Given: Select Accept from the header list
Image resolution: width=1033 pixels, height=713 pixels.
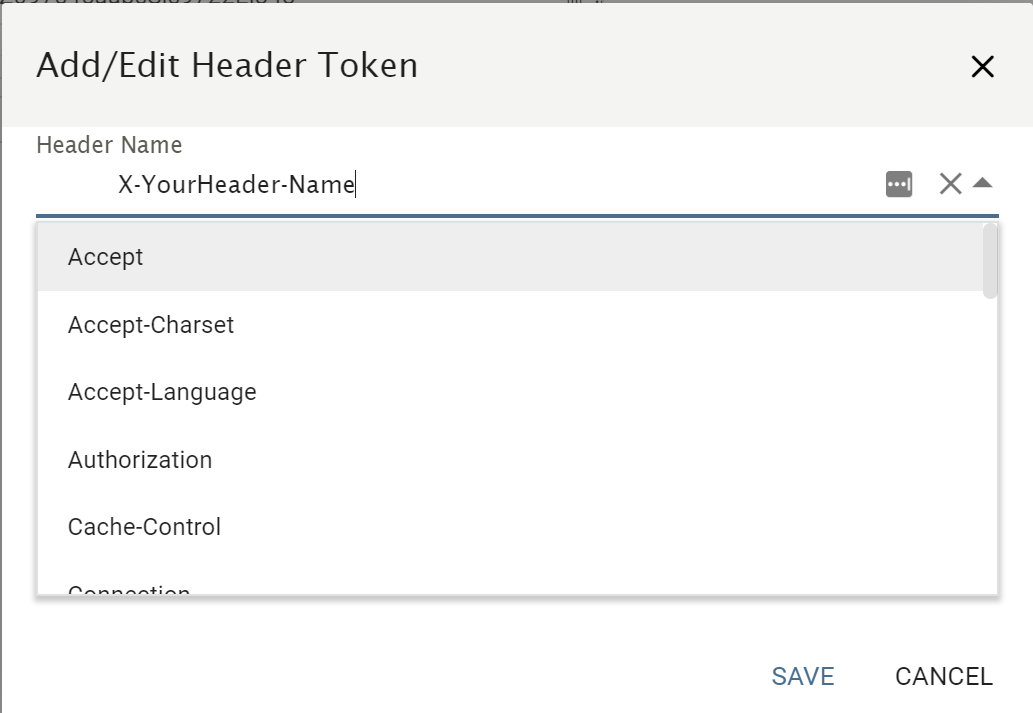Looking at the screenshot, I should coord(106,257).
